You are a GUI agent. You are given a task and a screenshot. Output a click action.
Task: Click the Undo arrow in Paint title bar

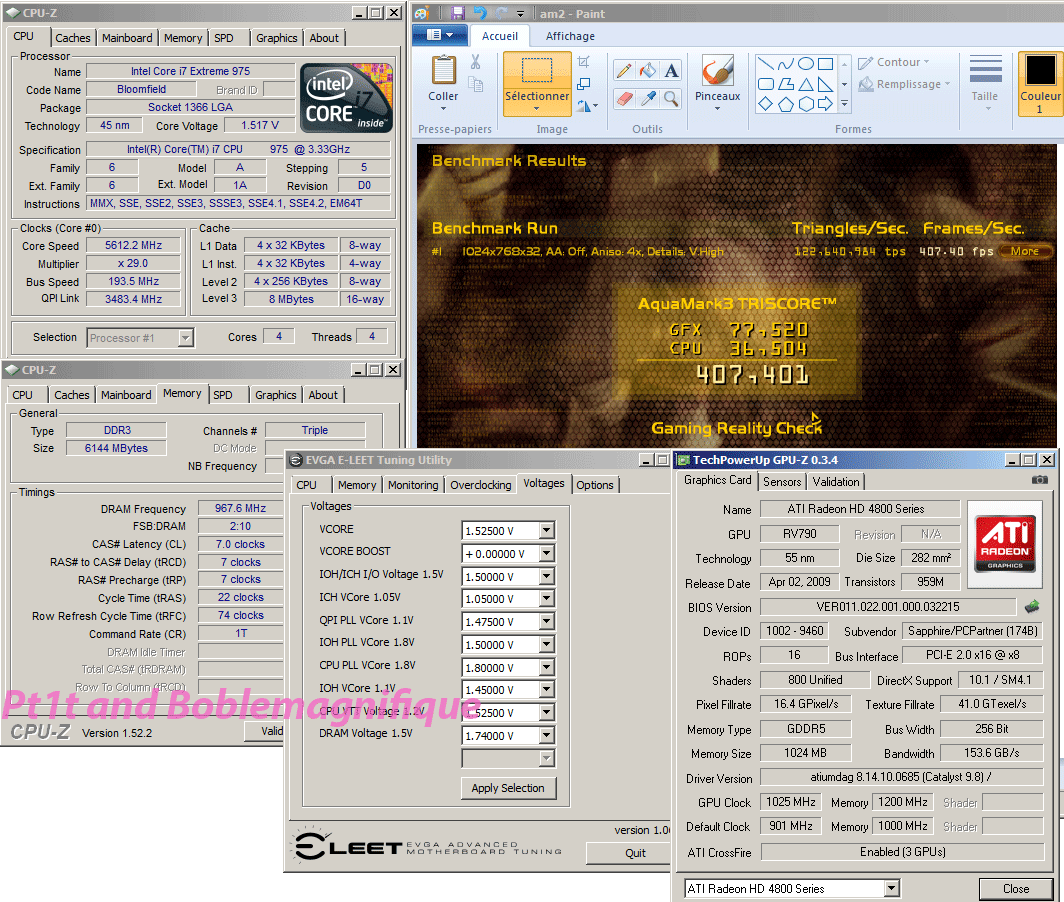coord(480,14)
